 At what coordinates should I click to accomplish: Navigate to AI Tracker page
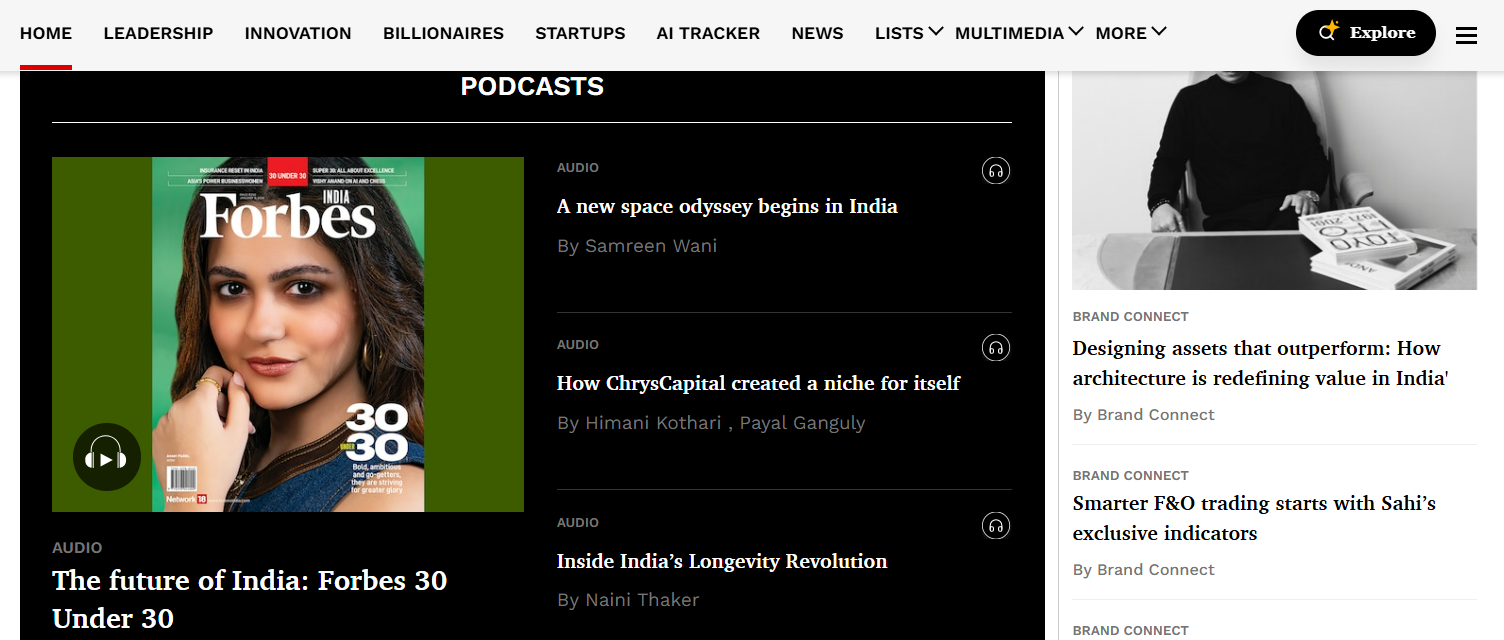[x=708, y=33]
